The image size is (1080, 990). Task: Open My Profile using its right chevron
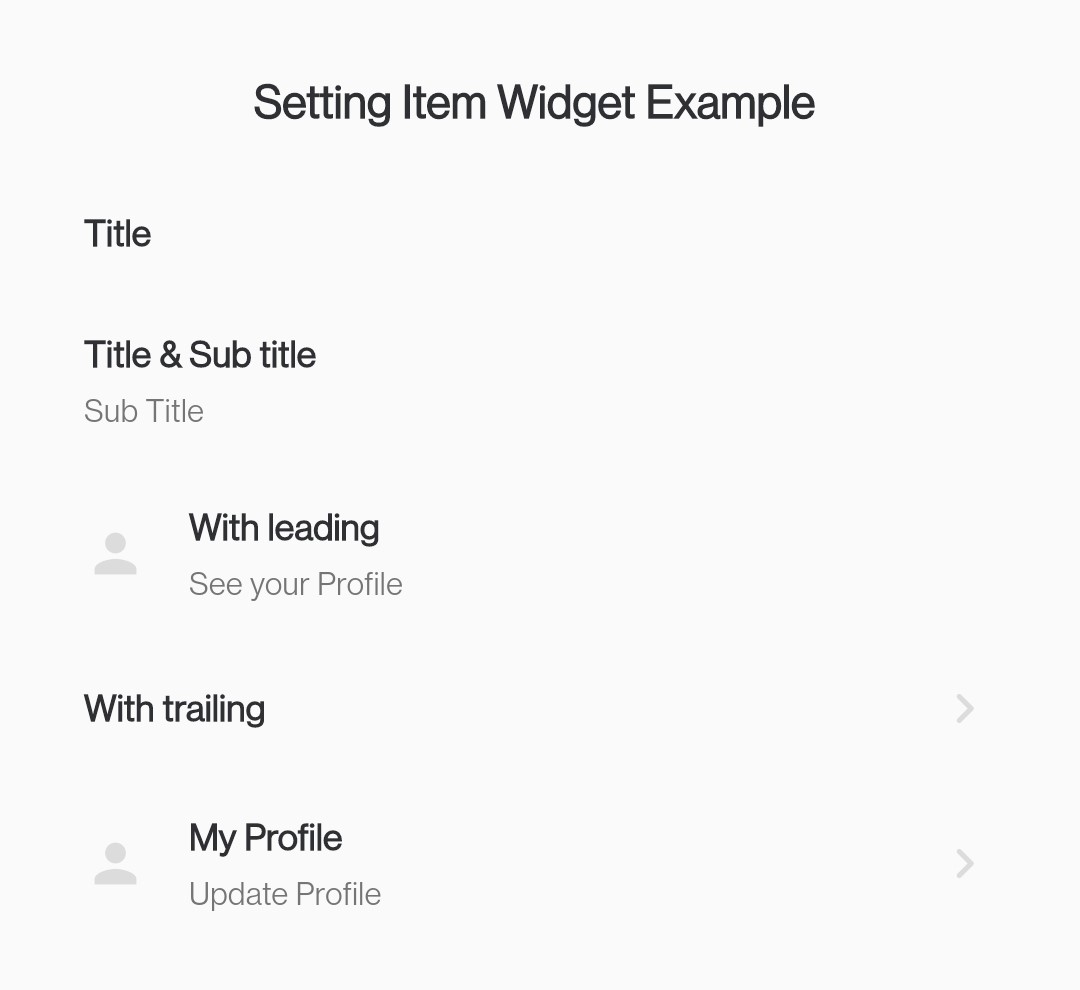(x=964, y=863)
